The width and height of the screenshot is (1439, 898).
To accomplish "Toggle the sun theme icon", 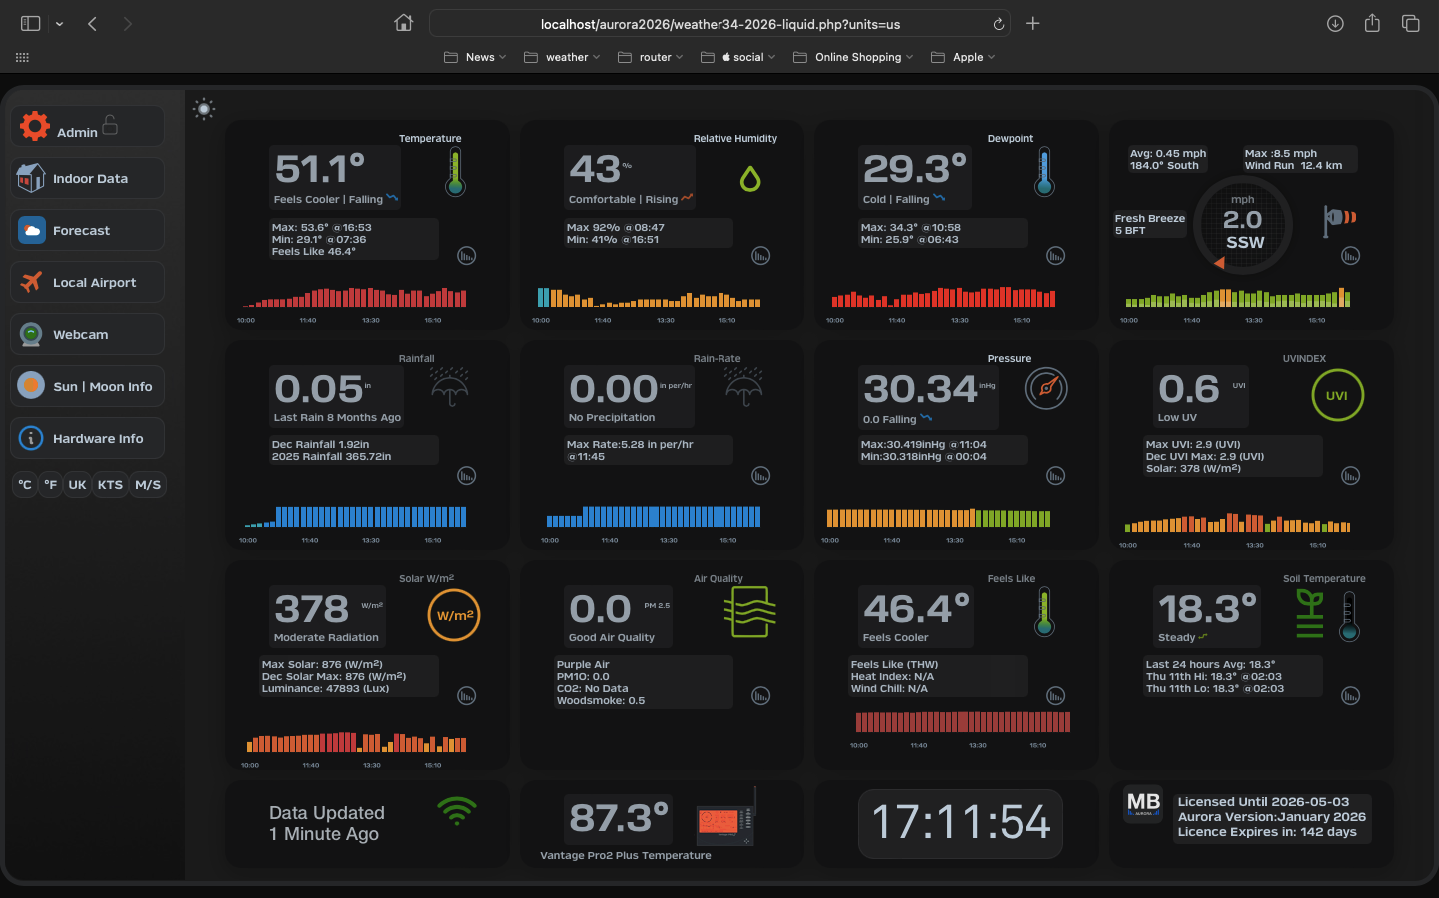I will (204, 109).
